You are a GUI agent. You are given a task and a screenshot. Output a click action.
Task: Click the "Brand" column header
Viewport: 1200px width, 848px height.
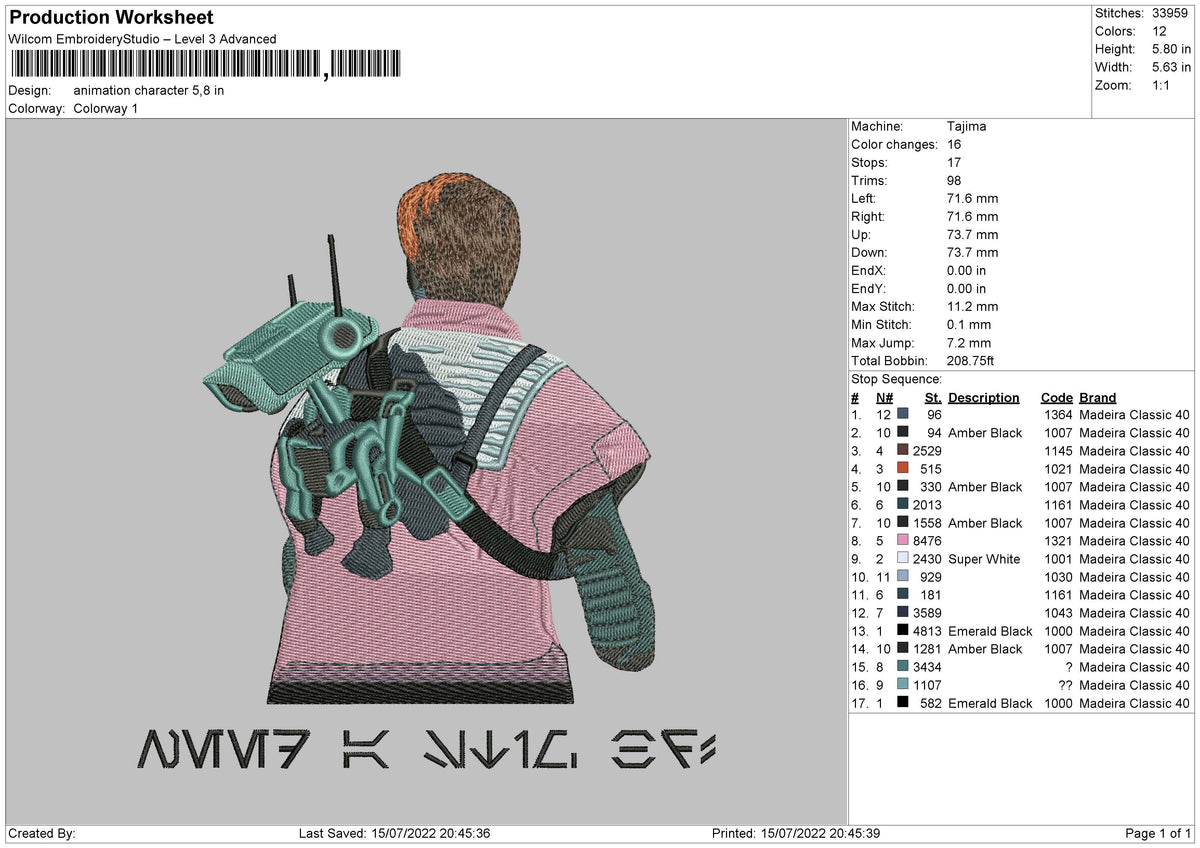pyautogui.click(x=1098, y=397)
